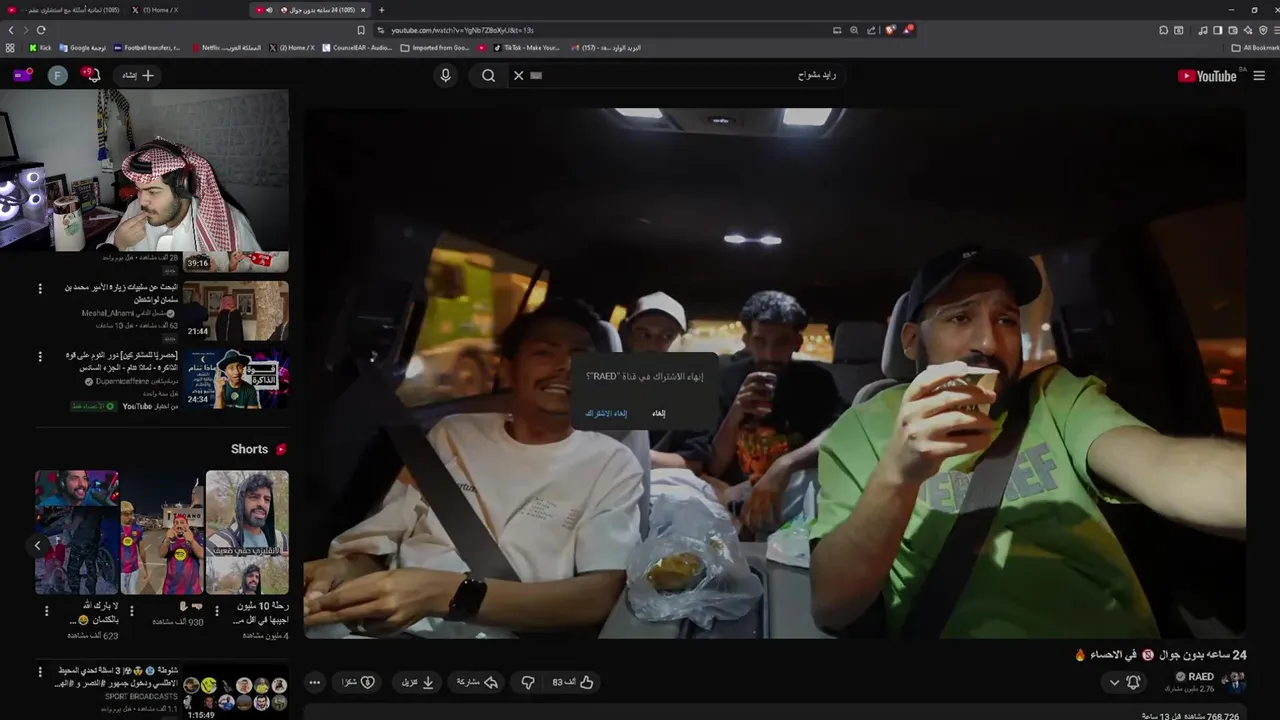Screen dimensions: 1280x720
Task: Open the Brave Wallet icon
Action: point(1232,30)
